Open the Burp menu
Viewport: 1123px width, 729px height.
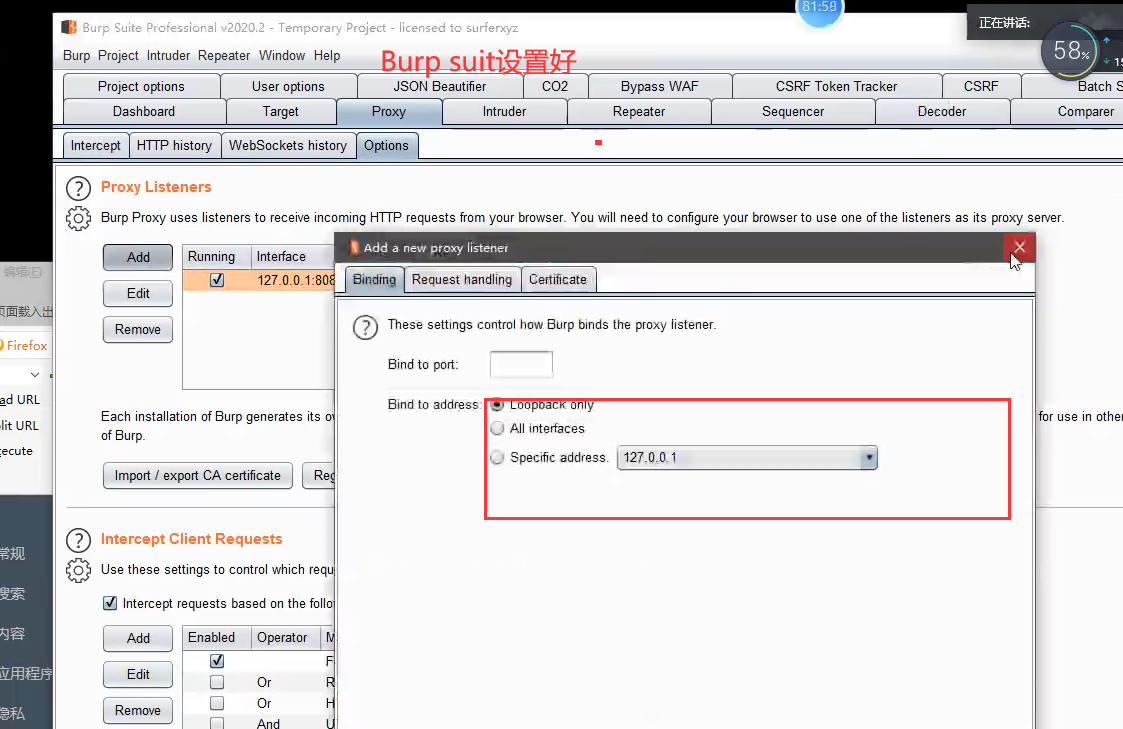tap(77, 55)
